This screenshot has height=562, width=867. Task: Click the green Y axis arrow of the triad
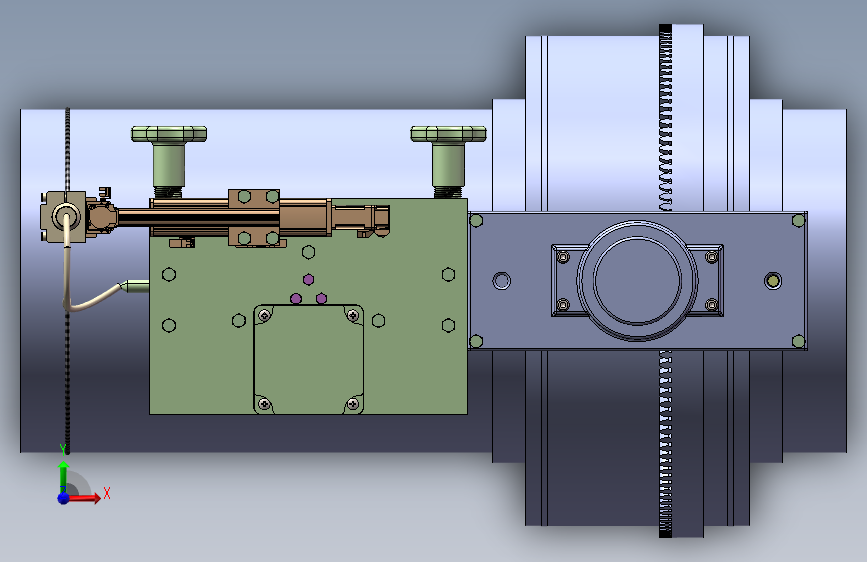click(64, 476)
